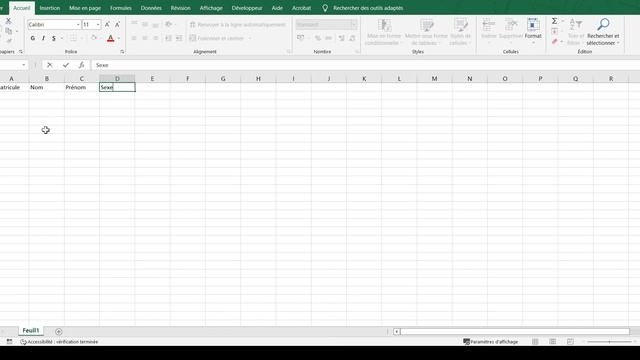Click the red font color A swatch

(x=111, y=38)
